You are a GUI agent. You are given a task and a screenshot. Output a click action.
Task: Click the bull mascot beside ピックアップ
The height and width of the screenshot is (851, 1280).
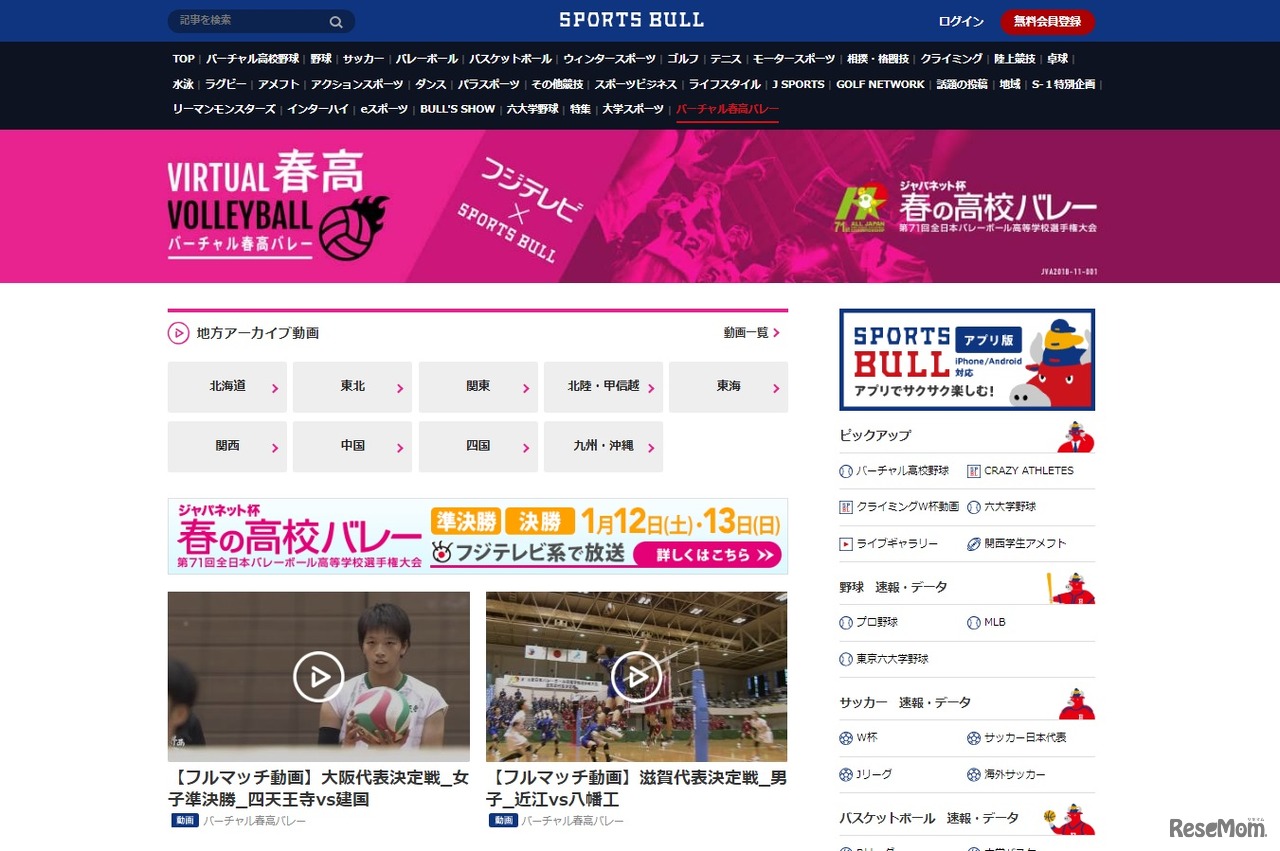coord(1076,437)
